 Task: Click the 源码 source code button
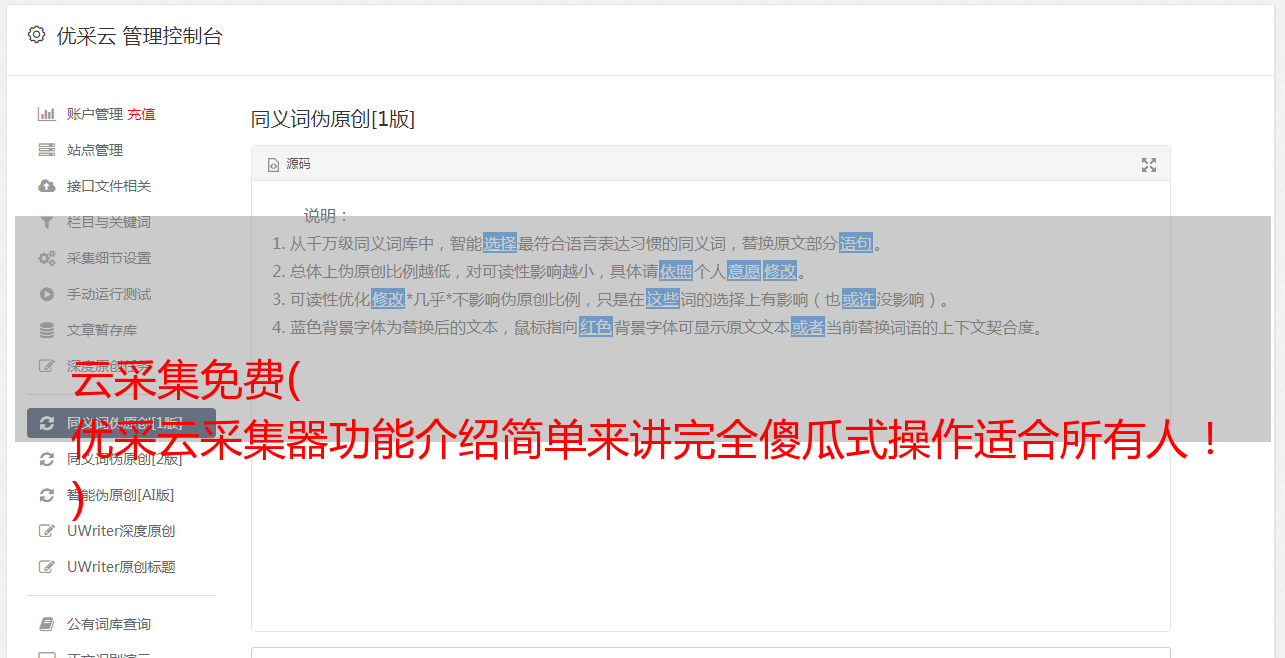pos(289,164)
